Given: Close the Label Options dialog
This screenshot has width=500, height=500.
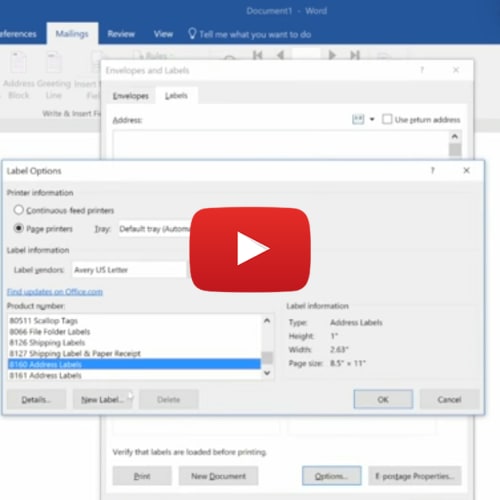Looking at the screenshot, I should (467, 170).
